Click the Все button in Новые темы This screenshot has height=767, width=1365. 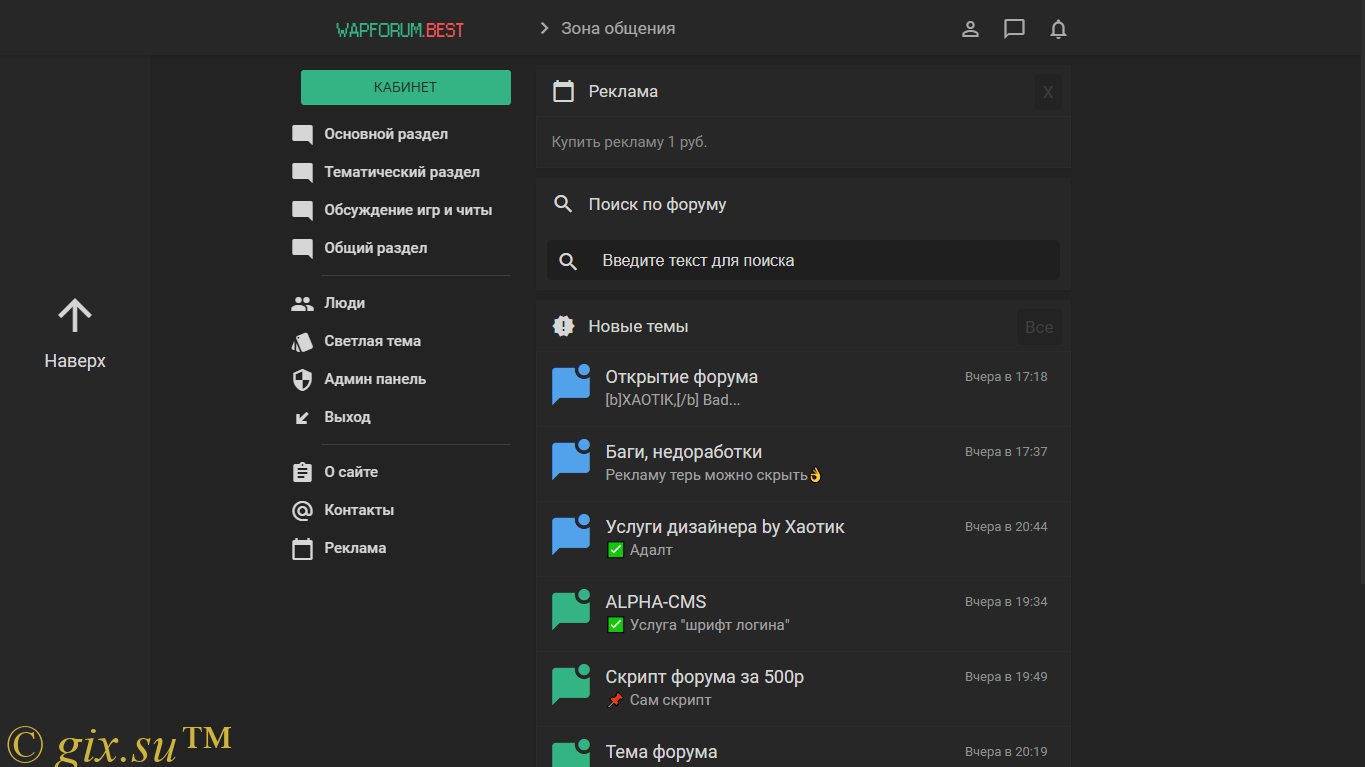click(x=1039, y=327)
